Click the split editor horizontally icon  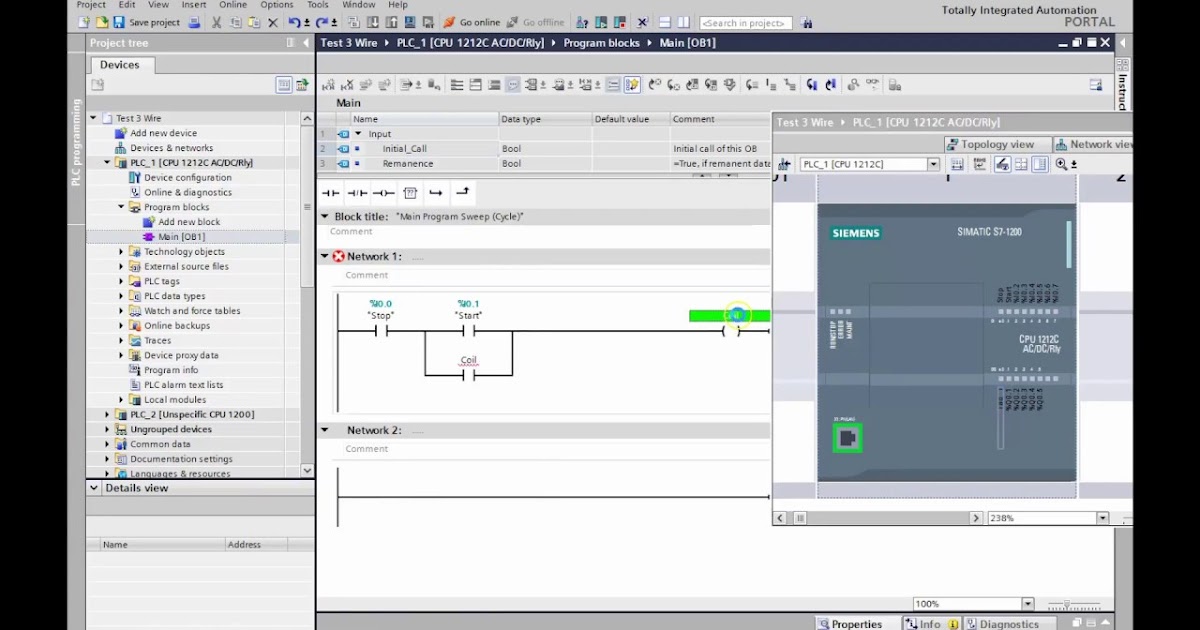pos(664,22)
